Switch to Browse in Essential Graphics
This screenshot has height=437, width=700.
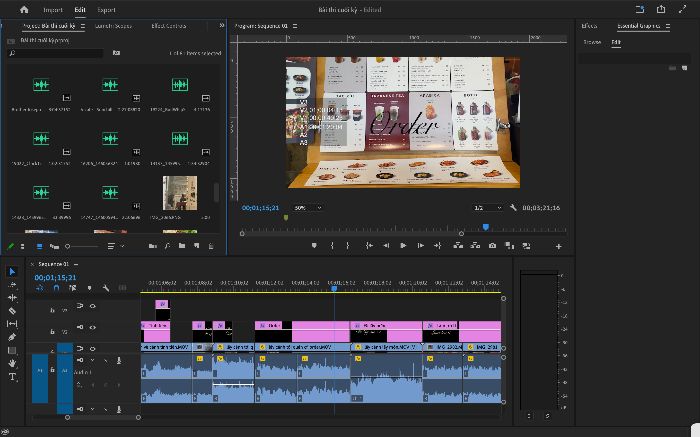point(592,42)
